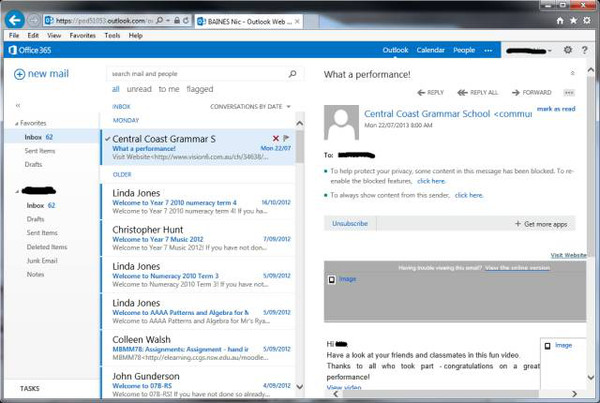Show only messages sent to me
This screenshot has height=403, width=600.
(168, 89)
